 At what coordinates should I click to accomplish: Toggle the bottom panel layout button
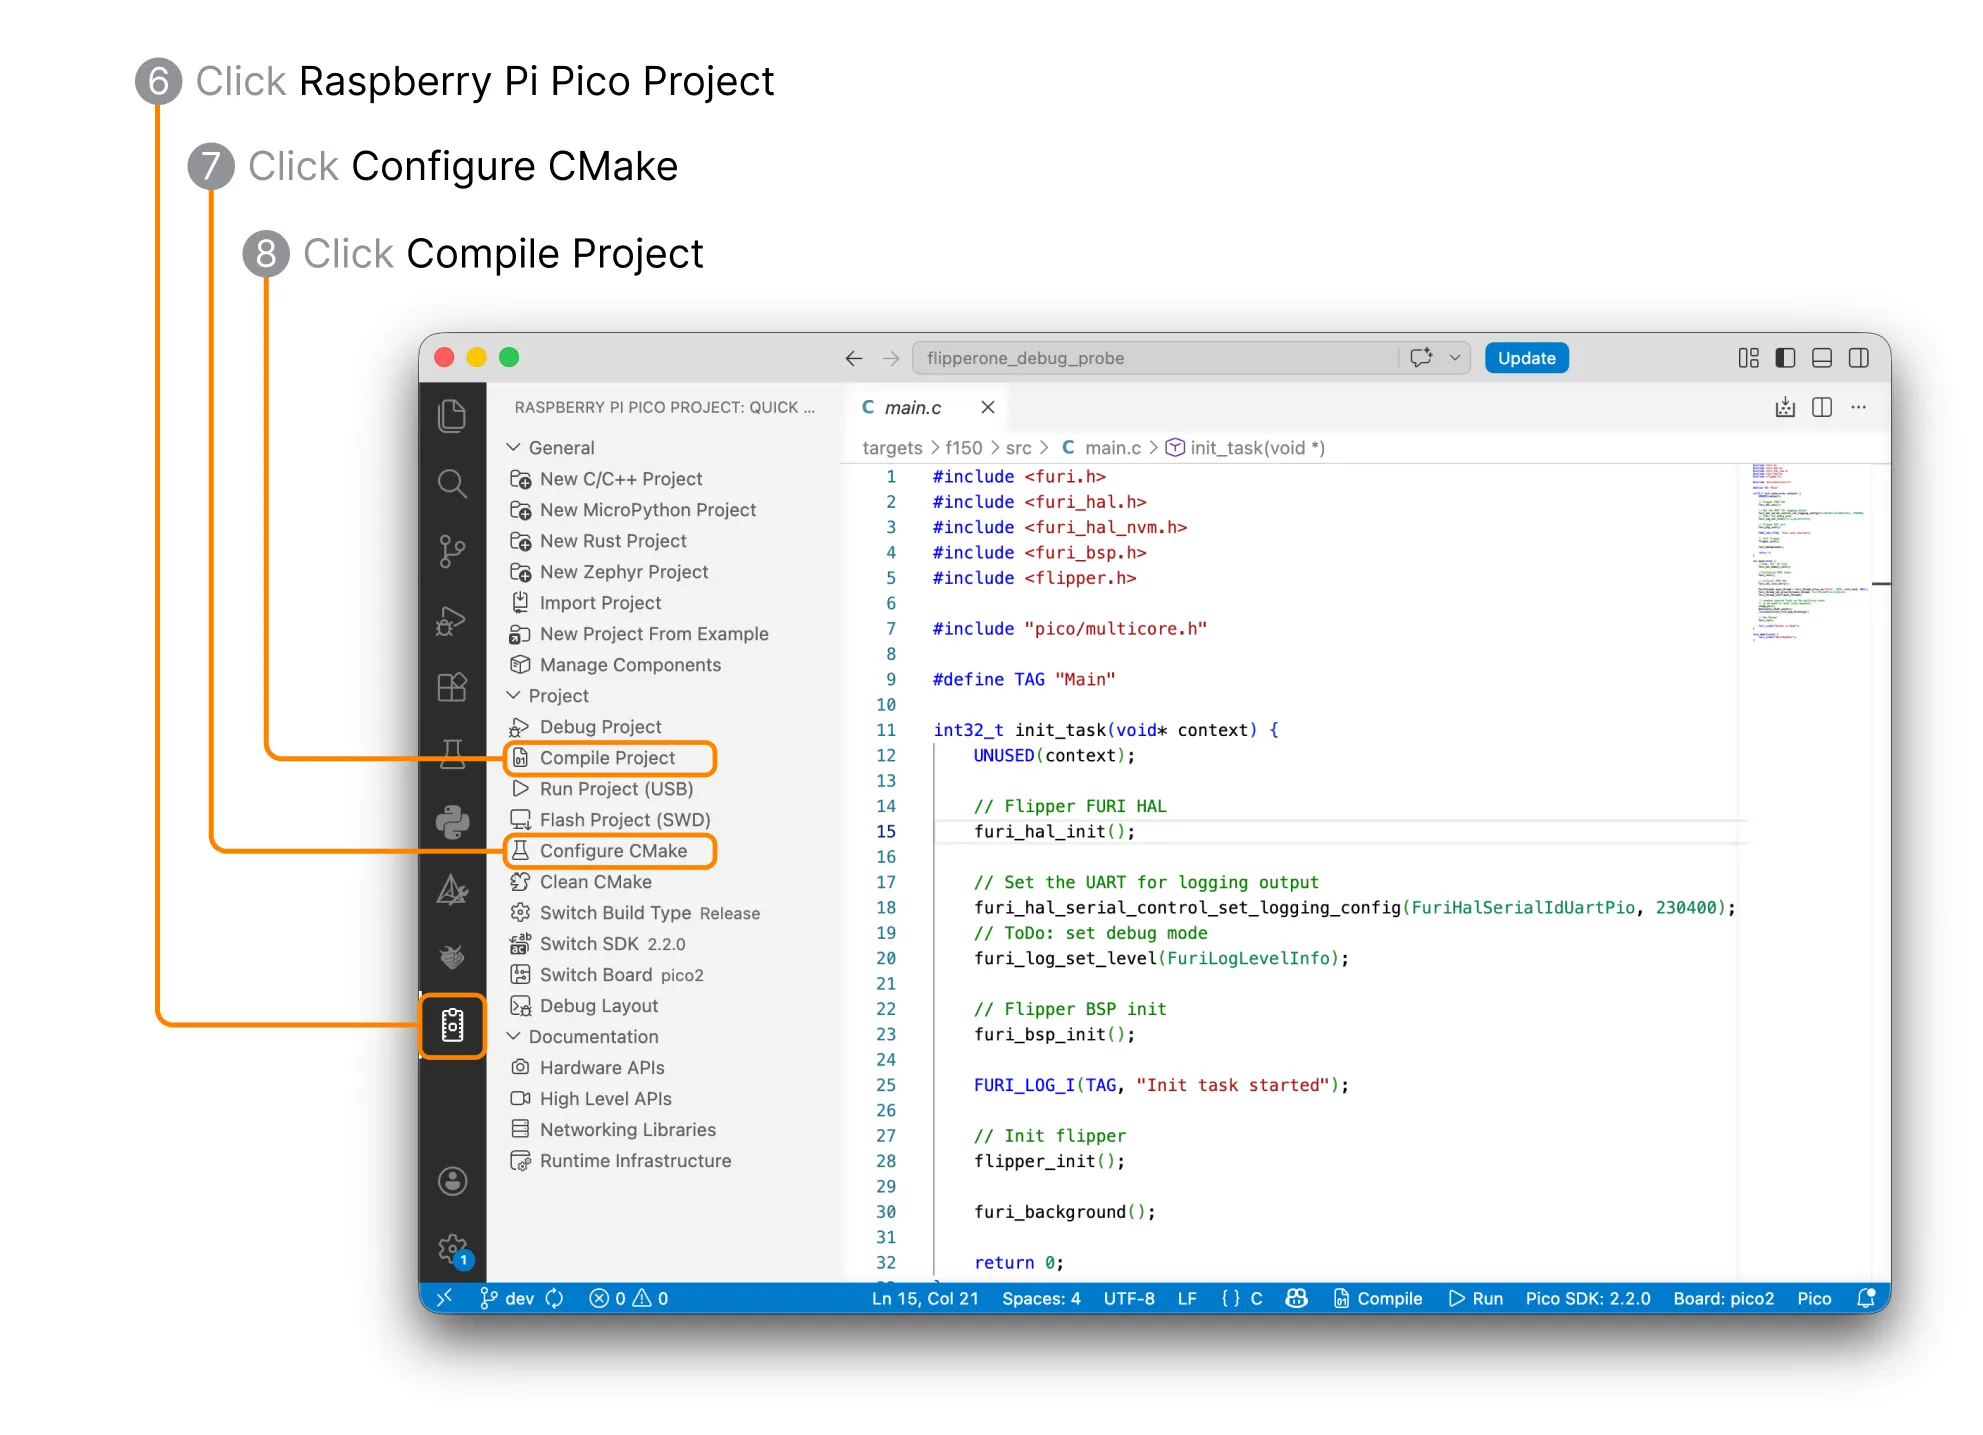point(1822,358)
